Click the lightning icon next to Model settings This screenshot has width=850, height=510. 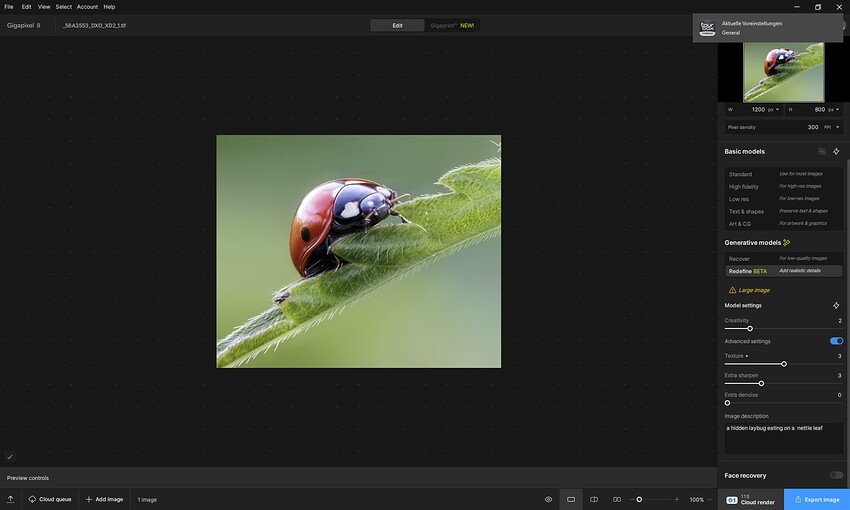(836, 305)
